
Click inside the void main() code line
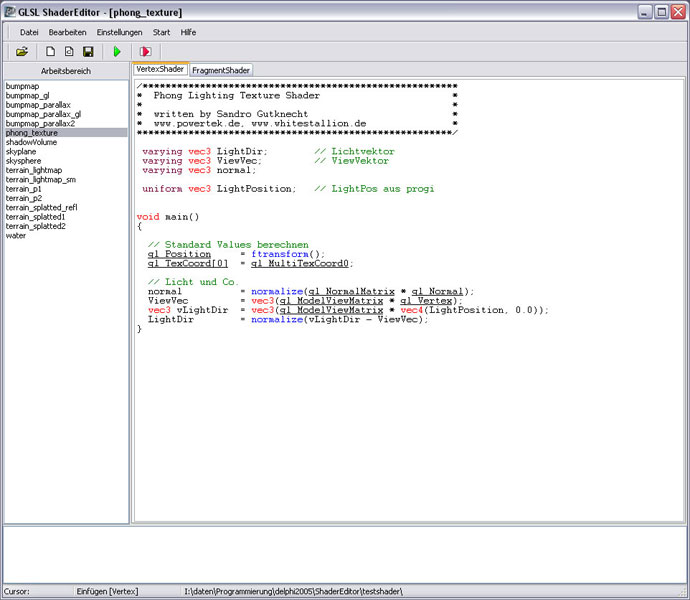point(168,216)
